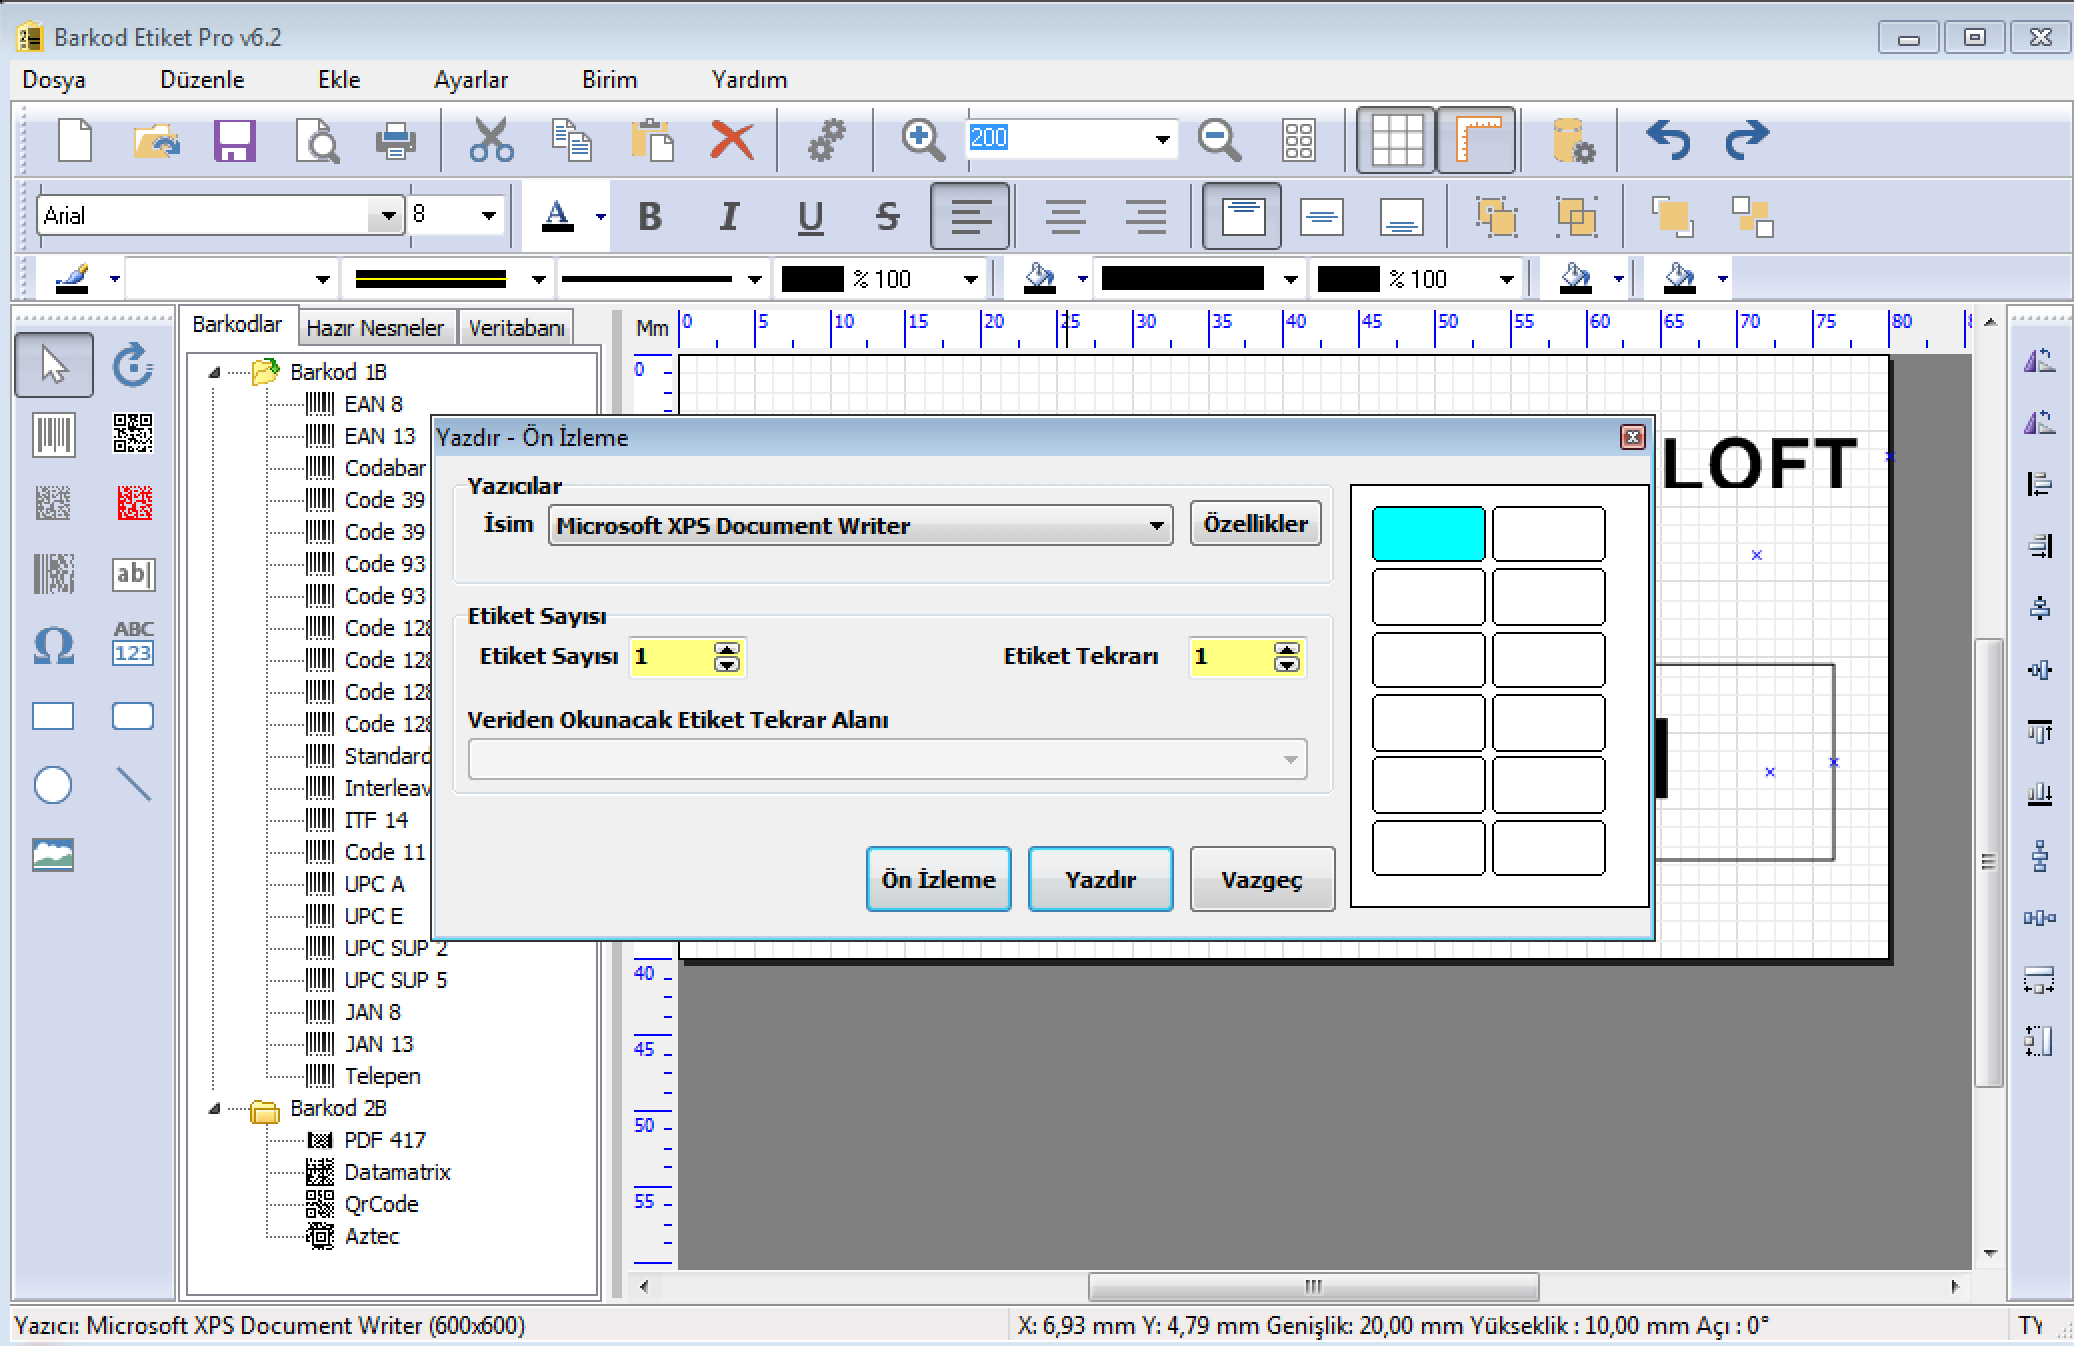Click the Ön İzleme button
Screen dimensions: 2074x1346
pos(938,879)
